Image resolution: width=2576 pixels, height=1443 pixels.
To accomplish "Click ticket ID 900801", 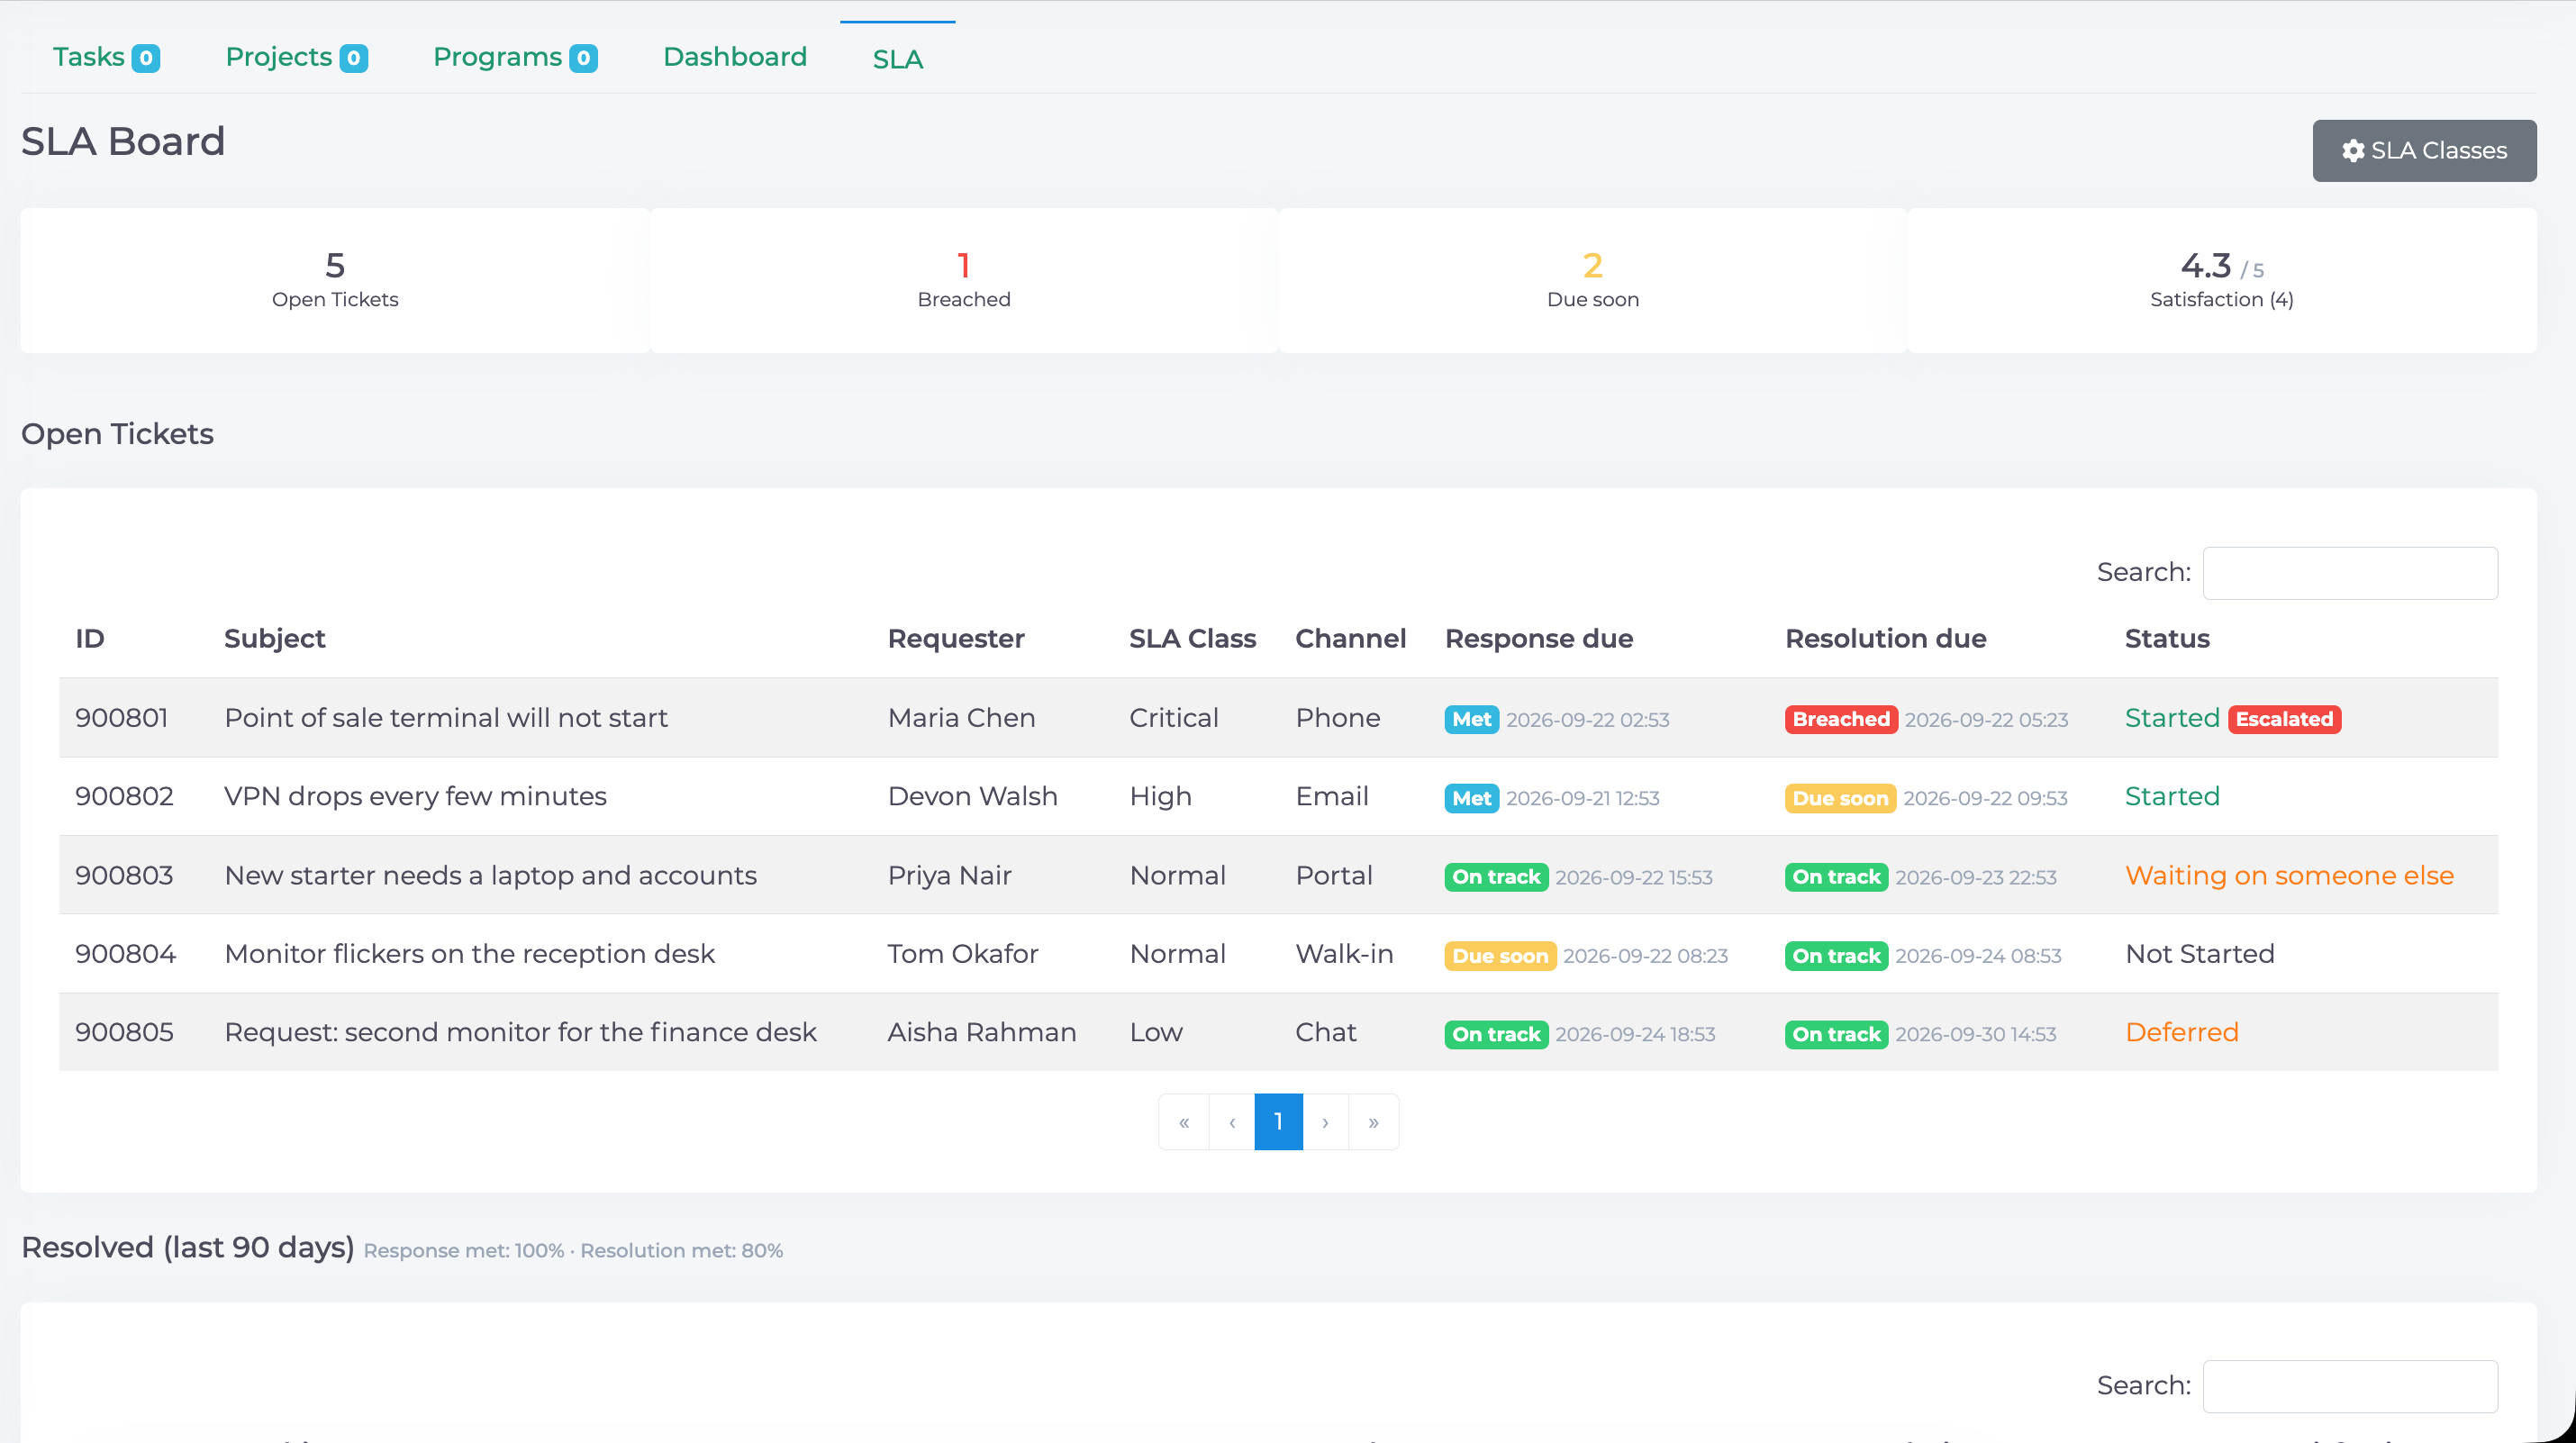I will click(x=122, y=718).
